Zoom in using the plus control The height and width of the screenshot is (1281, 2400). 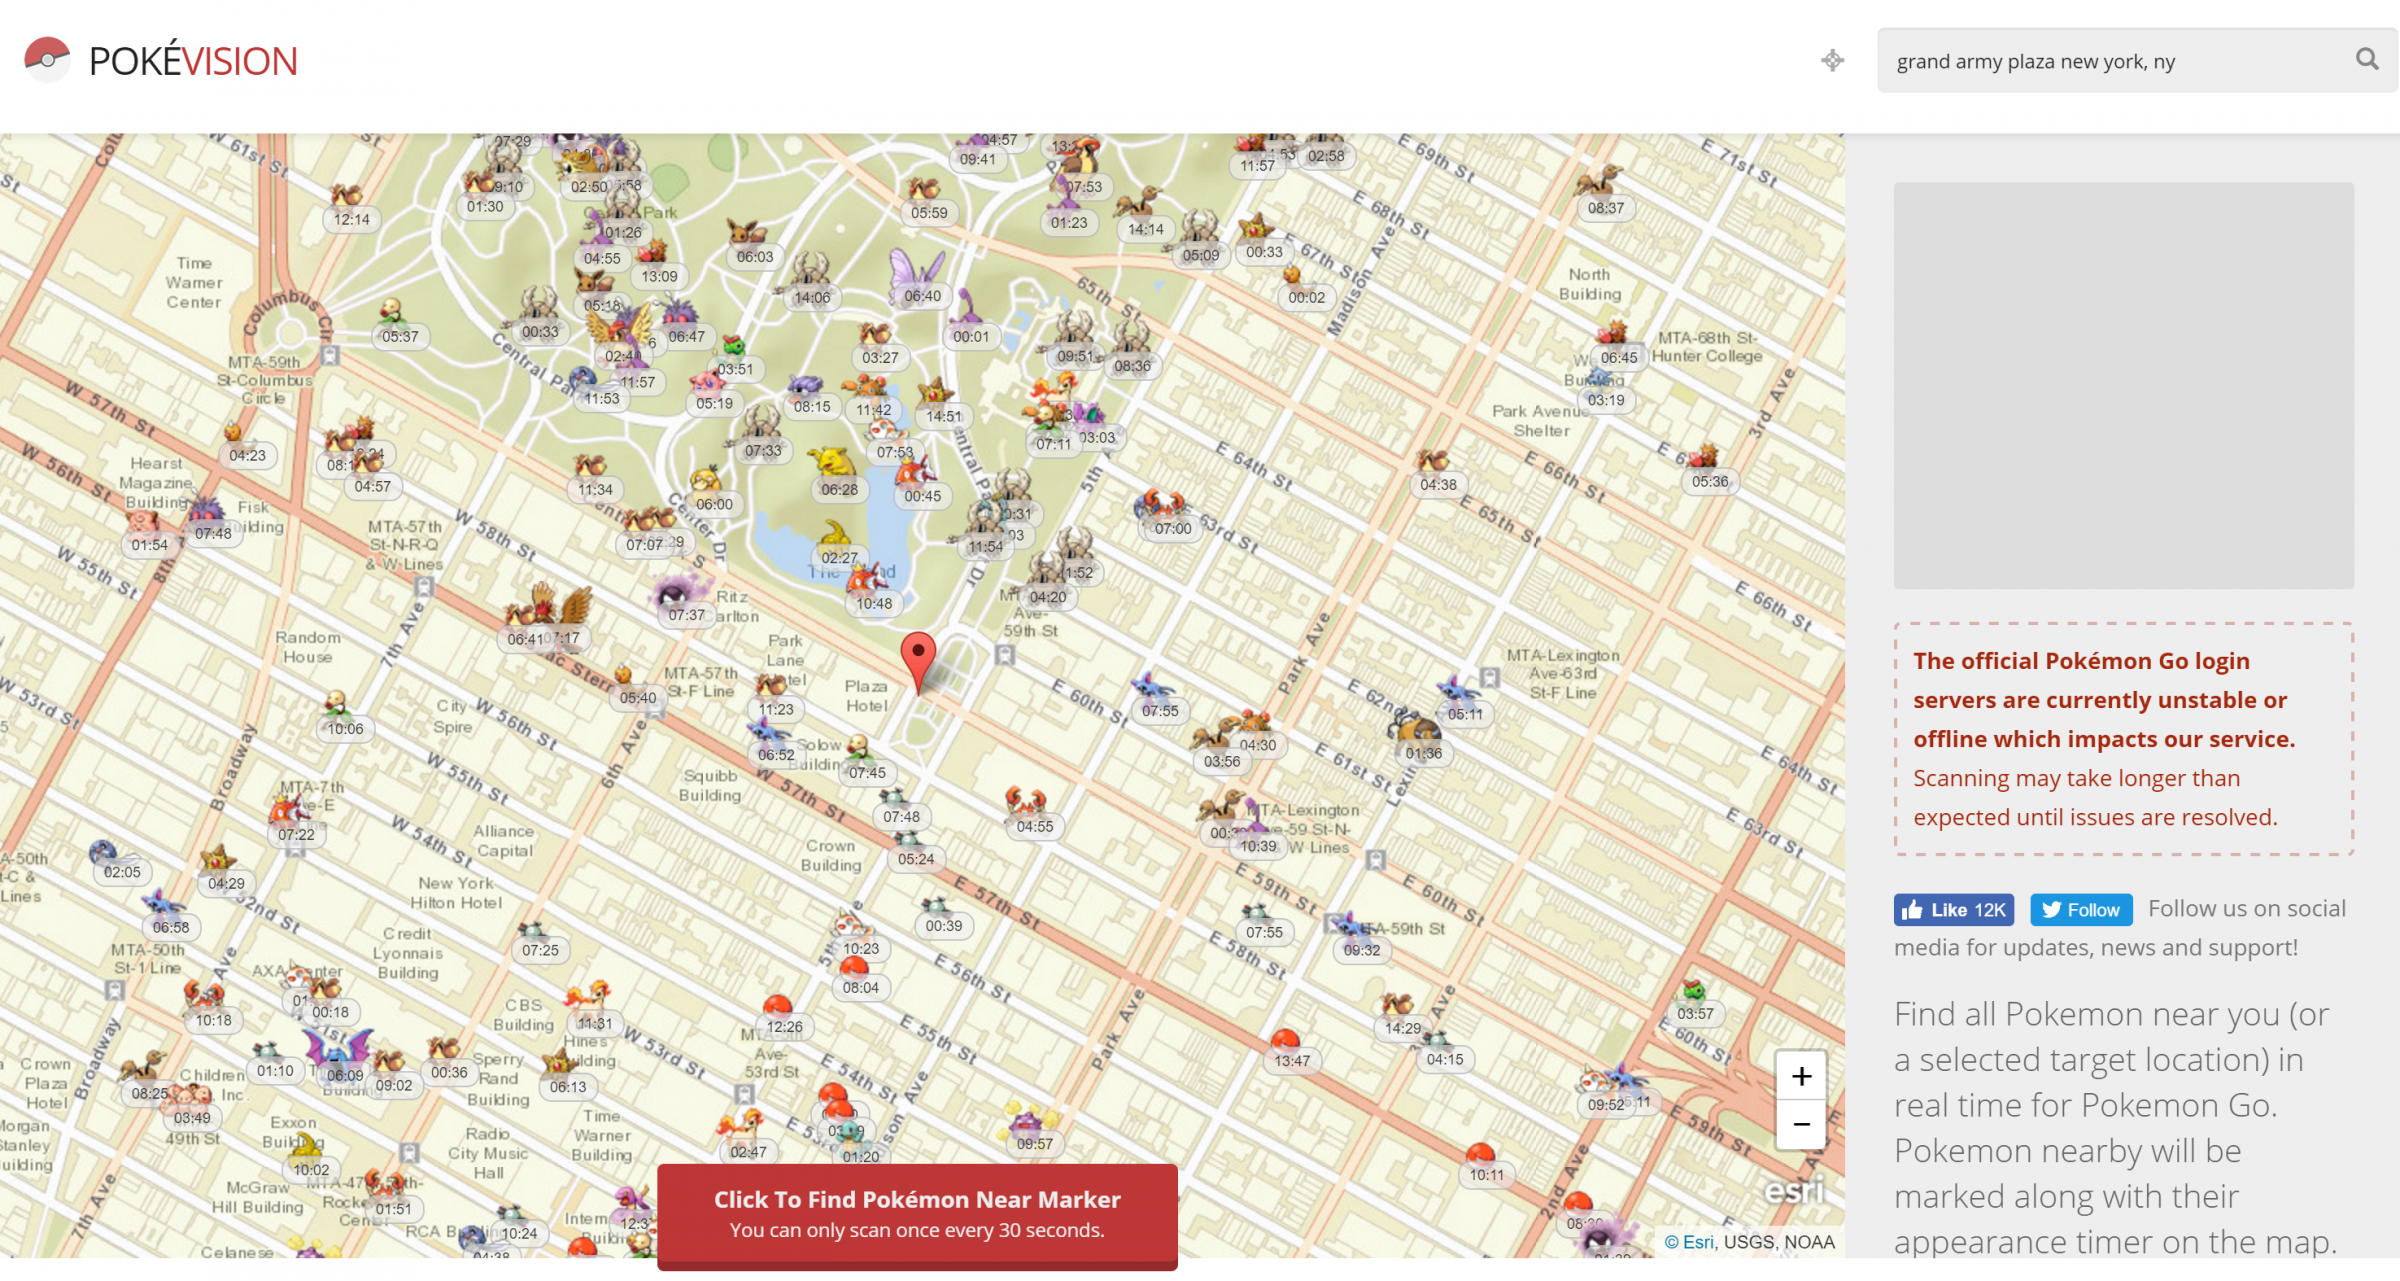tap(1800, 1076)
